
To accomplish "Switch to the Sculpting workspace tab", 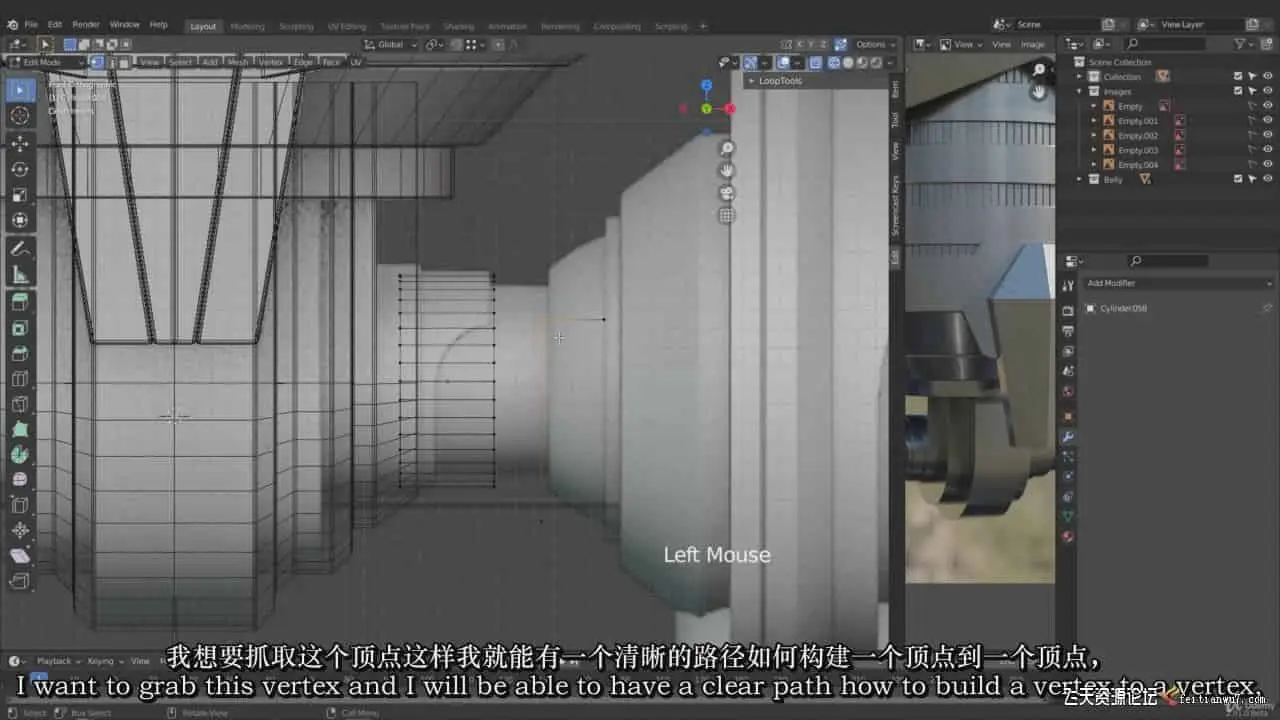I will coord(296,26).
